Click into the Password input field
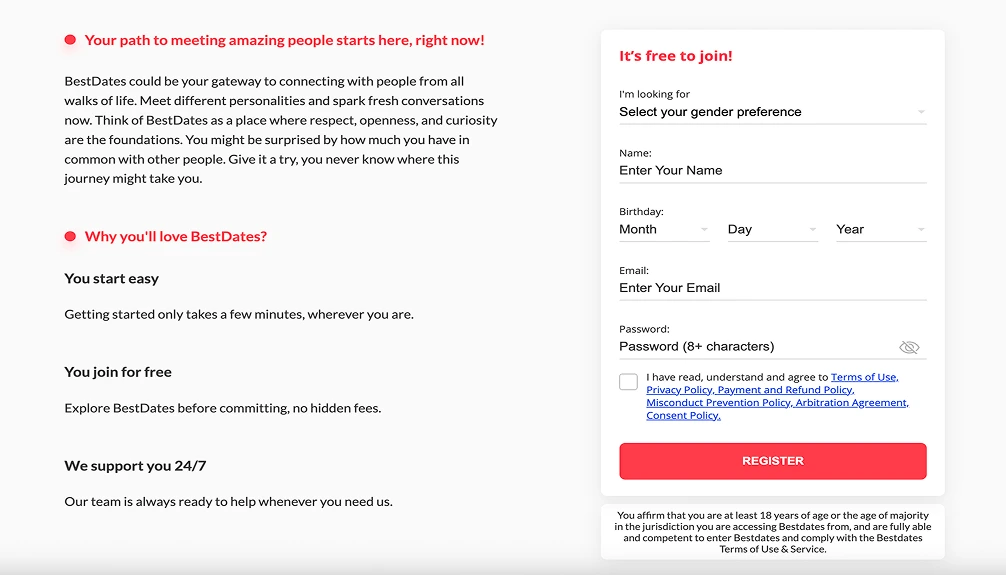This screenshot has height=575, width=1006. tap(755, 347)
